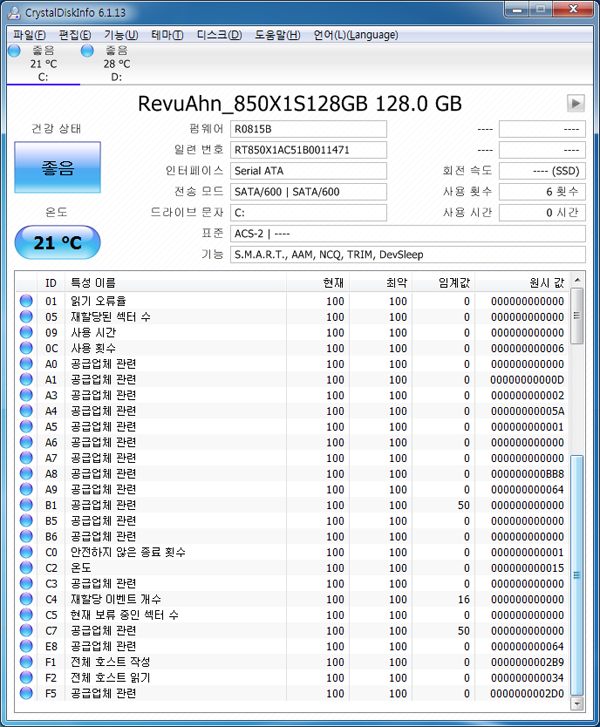Click status icon of row A1

pos(26,380)
